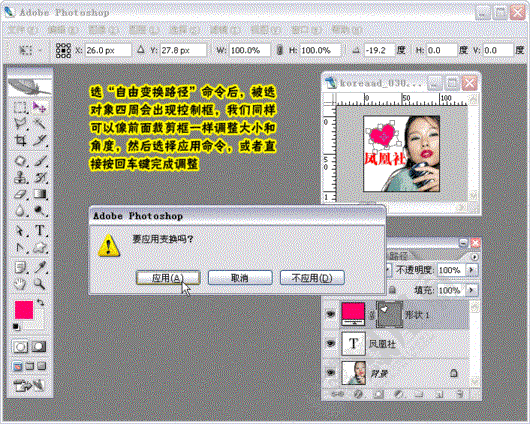Open the second menu in menu bar
Viewport: 530px width, 424px height.
[62, 30]
